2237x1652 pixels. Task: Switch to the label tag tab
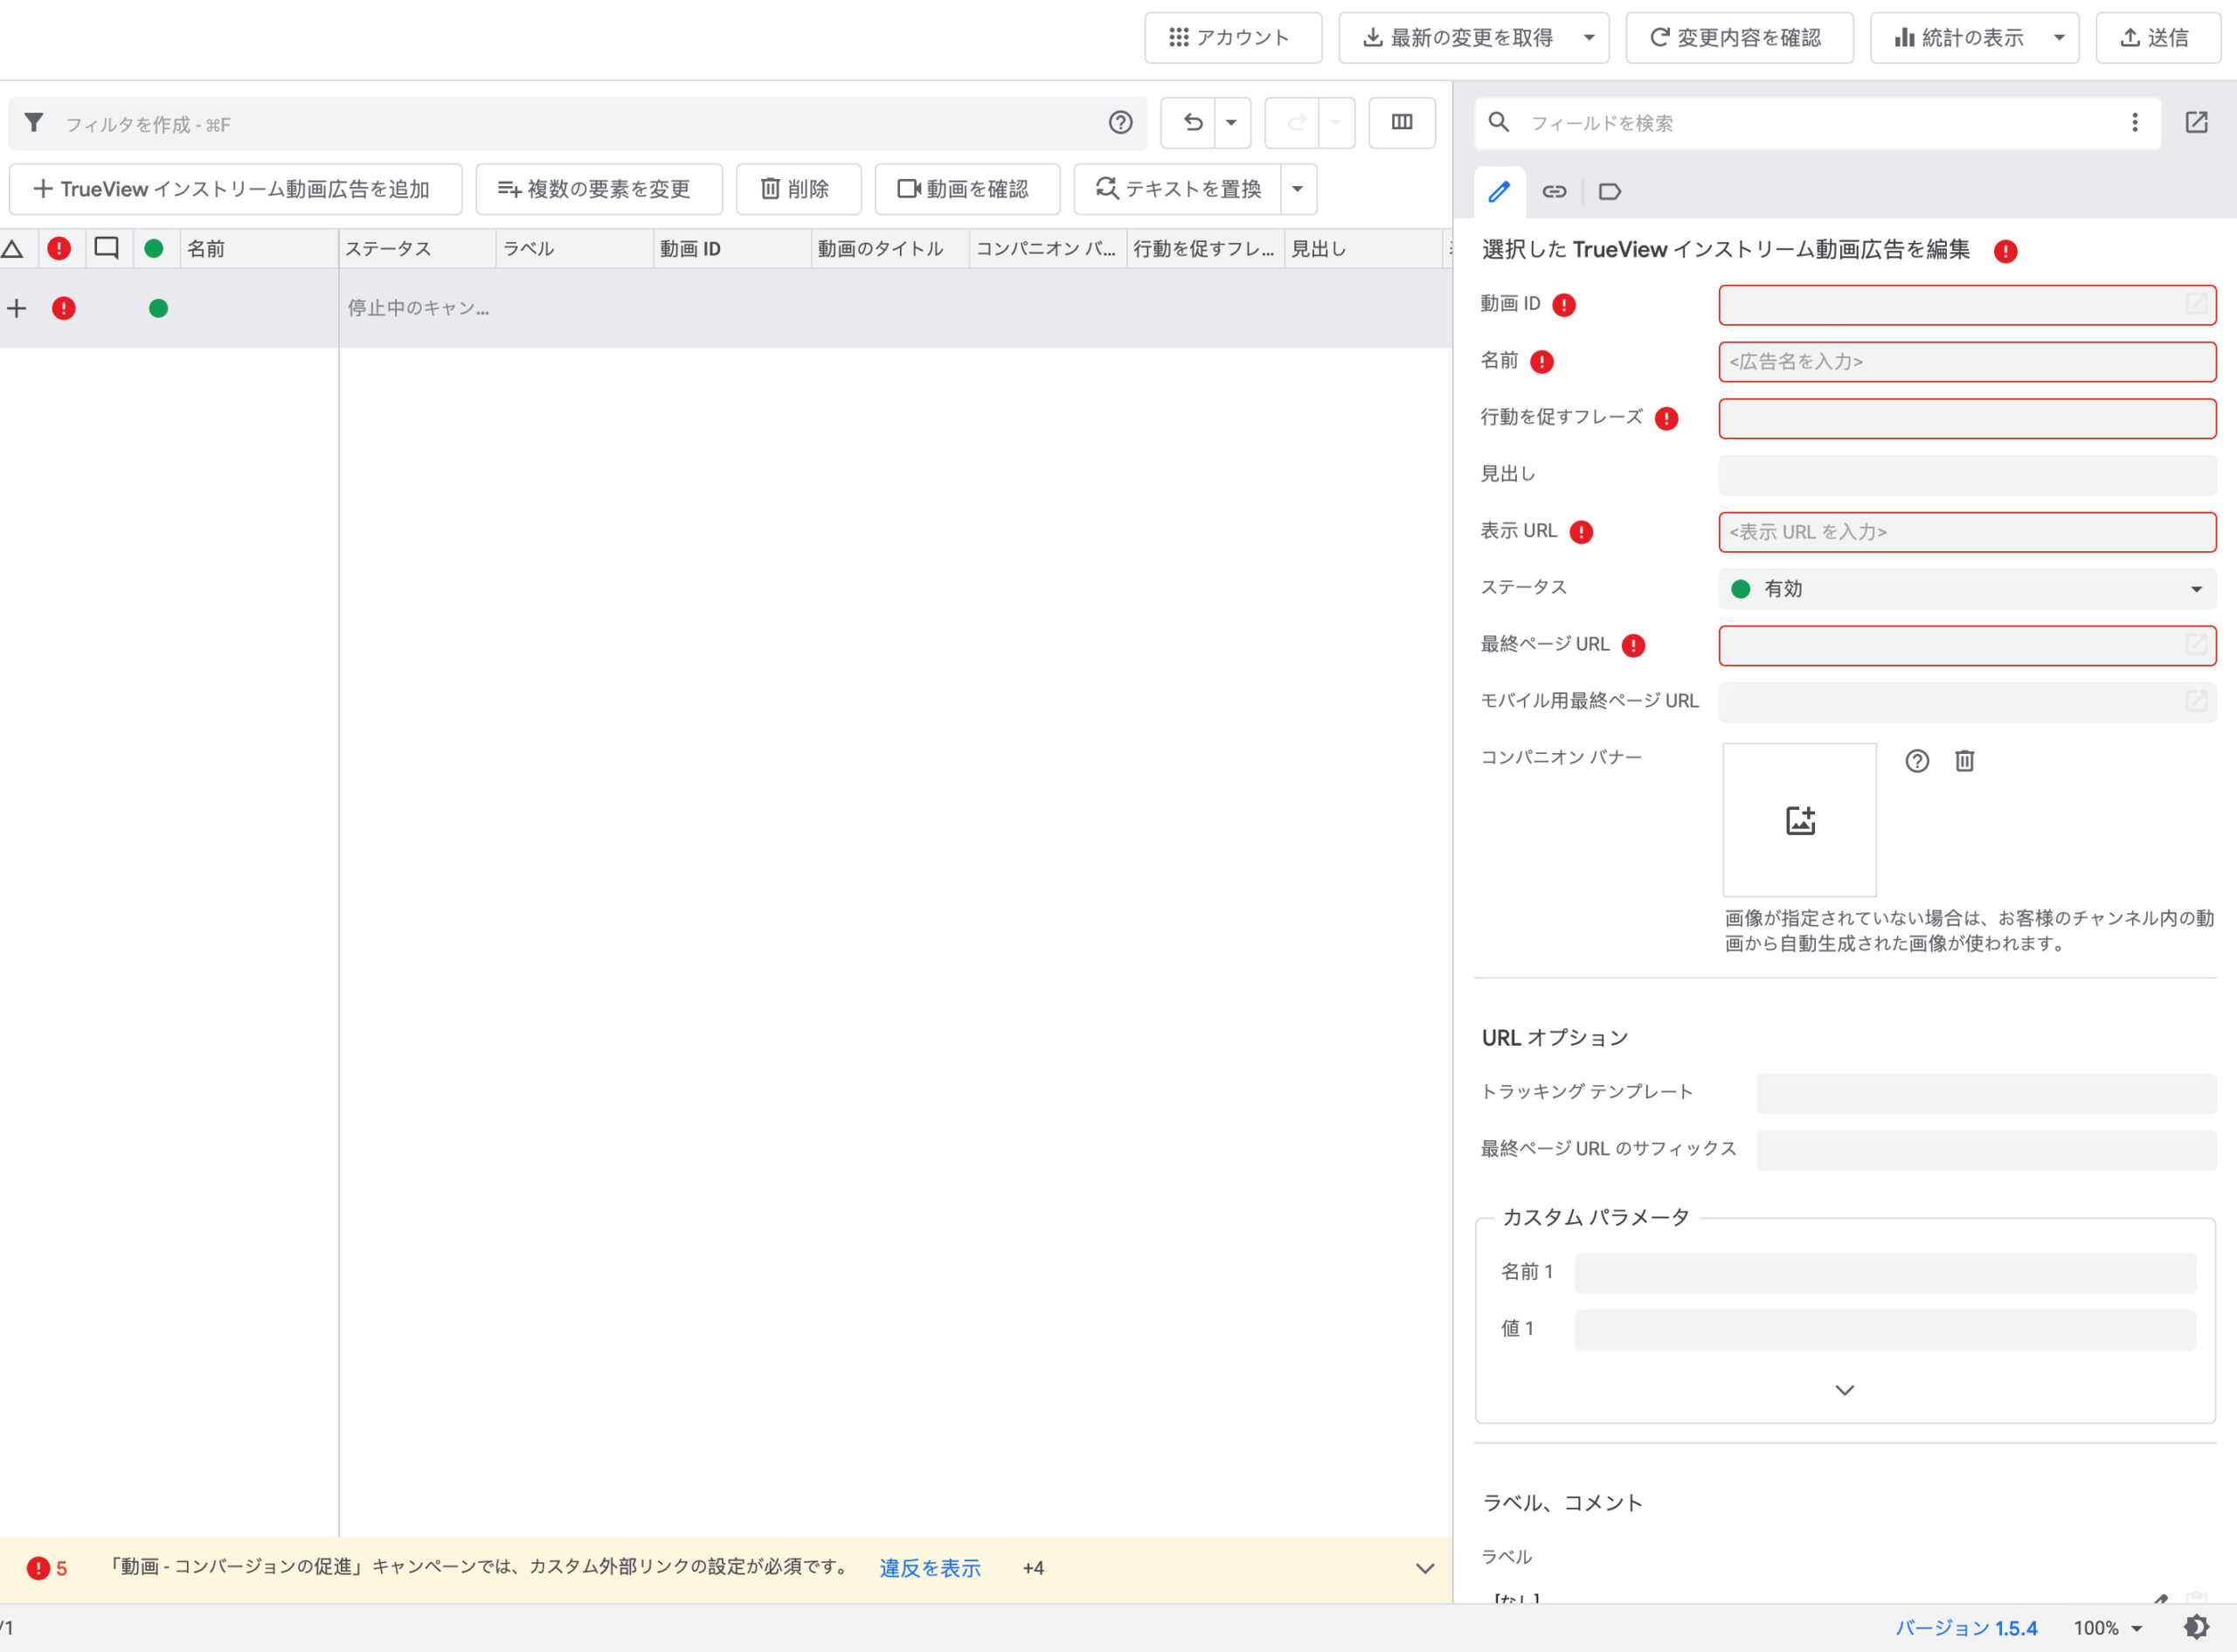(1609, 191)
